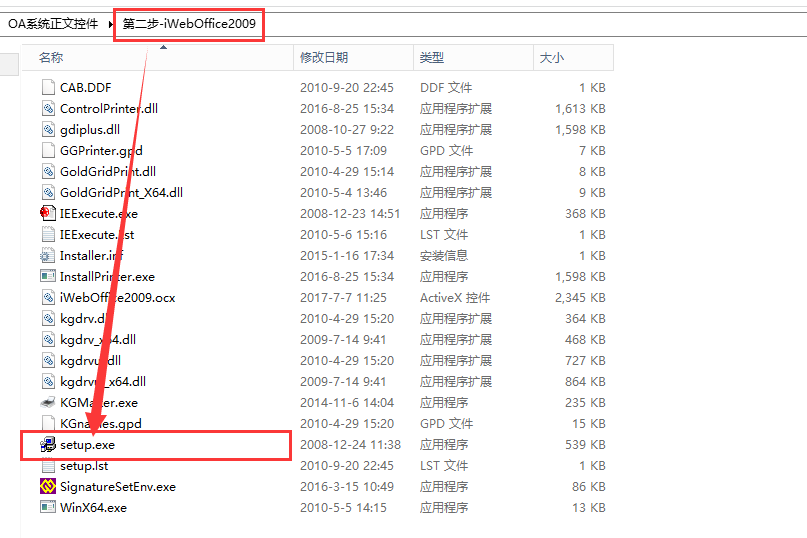The height and width of the screenshot is (538, 807).
Task: Click the setup.exe installer icon
Action: click(x=48, y=444)
